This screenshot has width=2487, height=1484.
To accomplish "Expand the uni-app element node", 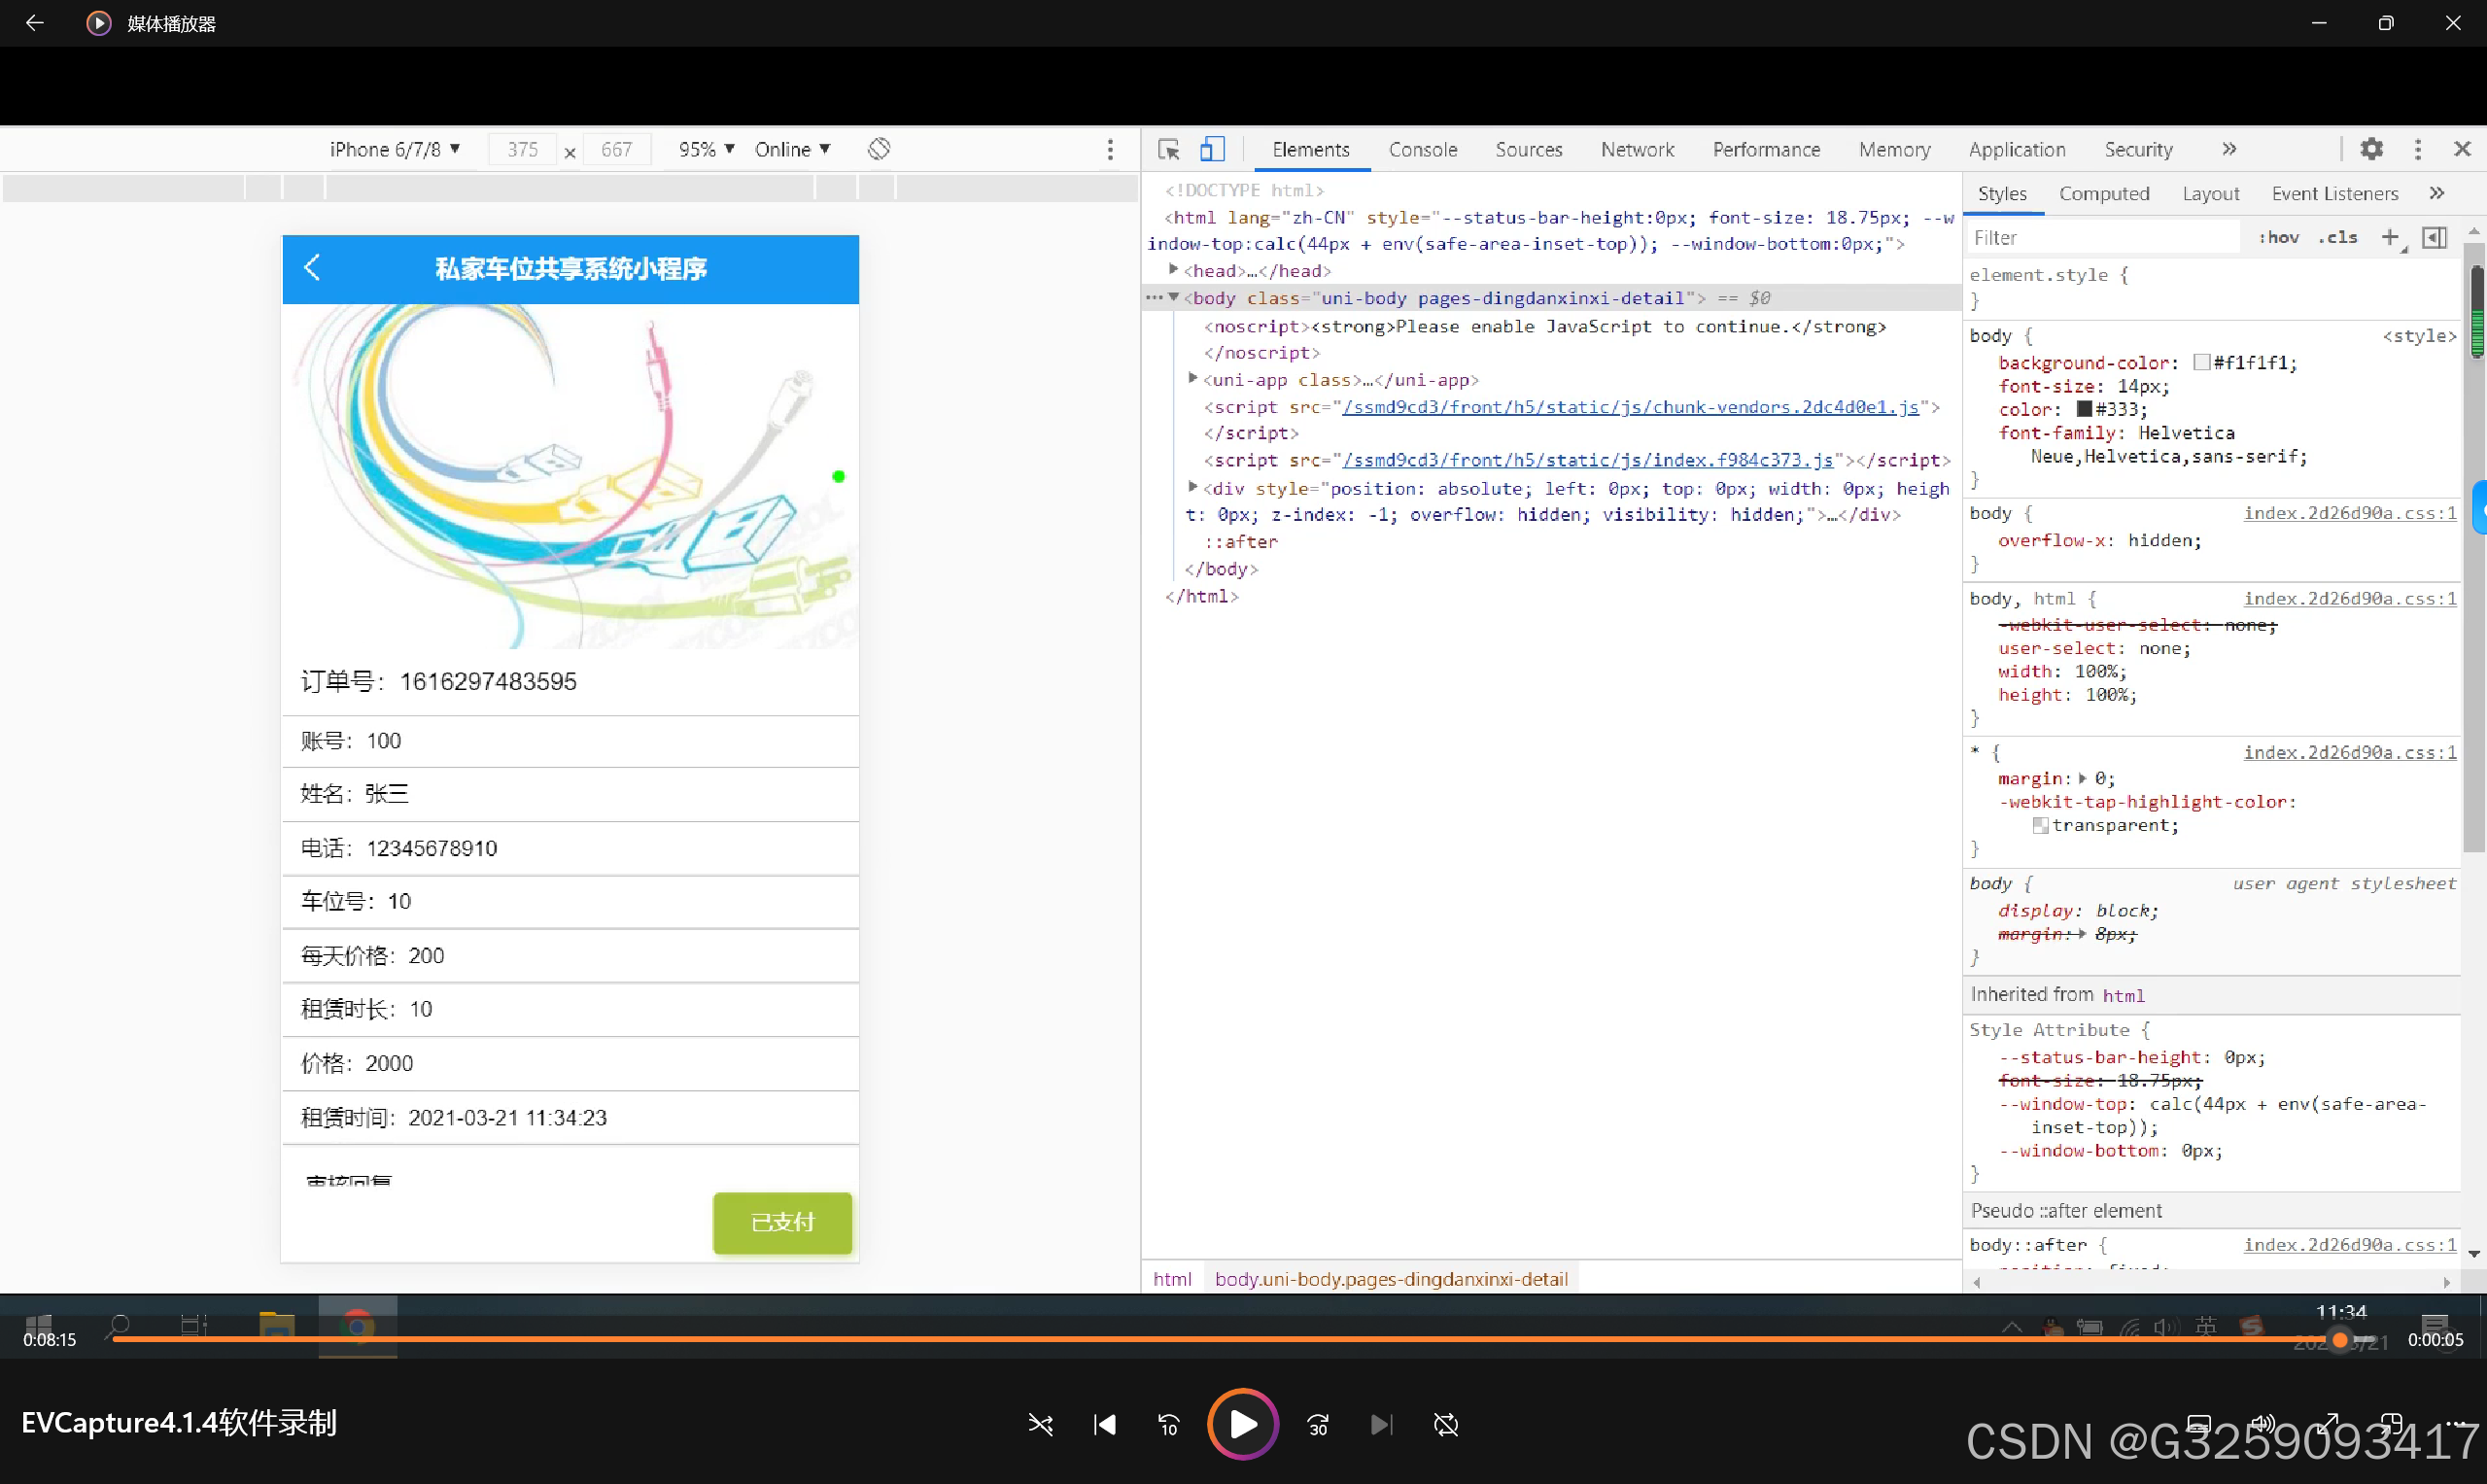I will tap(1192, 379).
